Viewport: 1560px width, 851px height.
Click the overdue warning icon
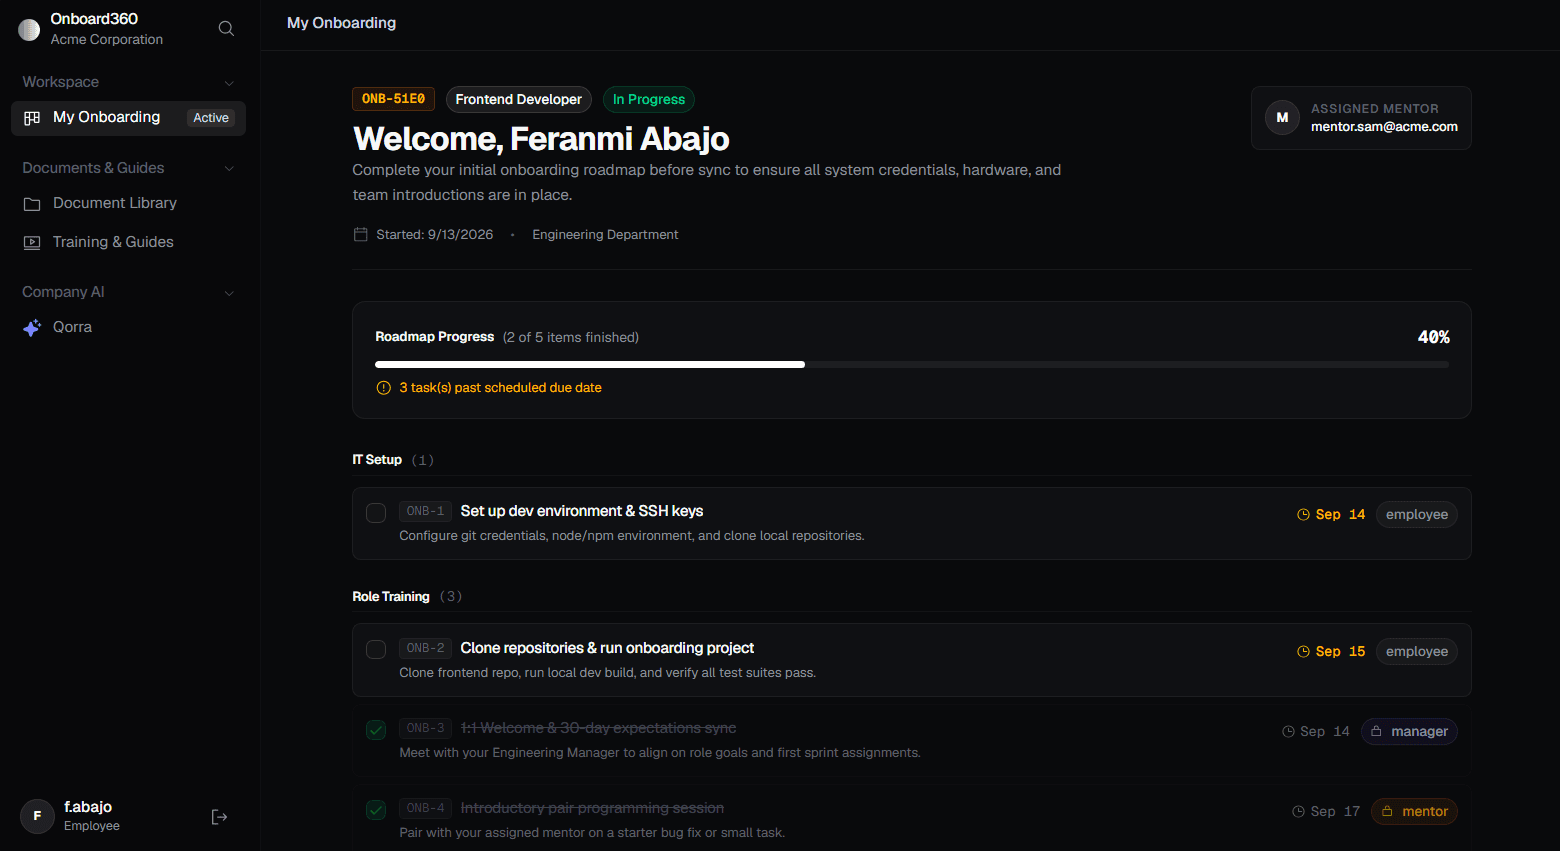(x=383, y=388)
